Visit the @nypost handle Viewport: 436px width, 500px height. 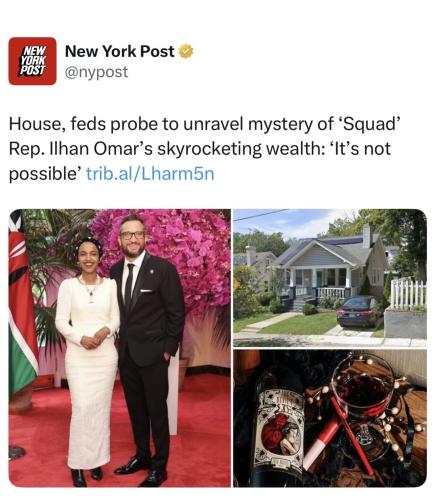(x=96, y=72)
